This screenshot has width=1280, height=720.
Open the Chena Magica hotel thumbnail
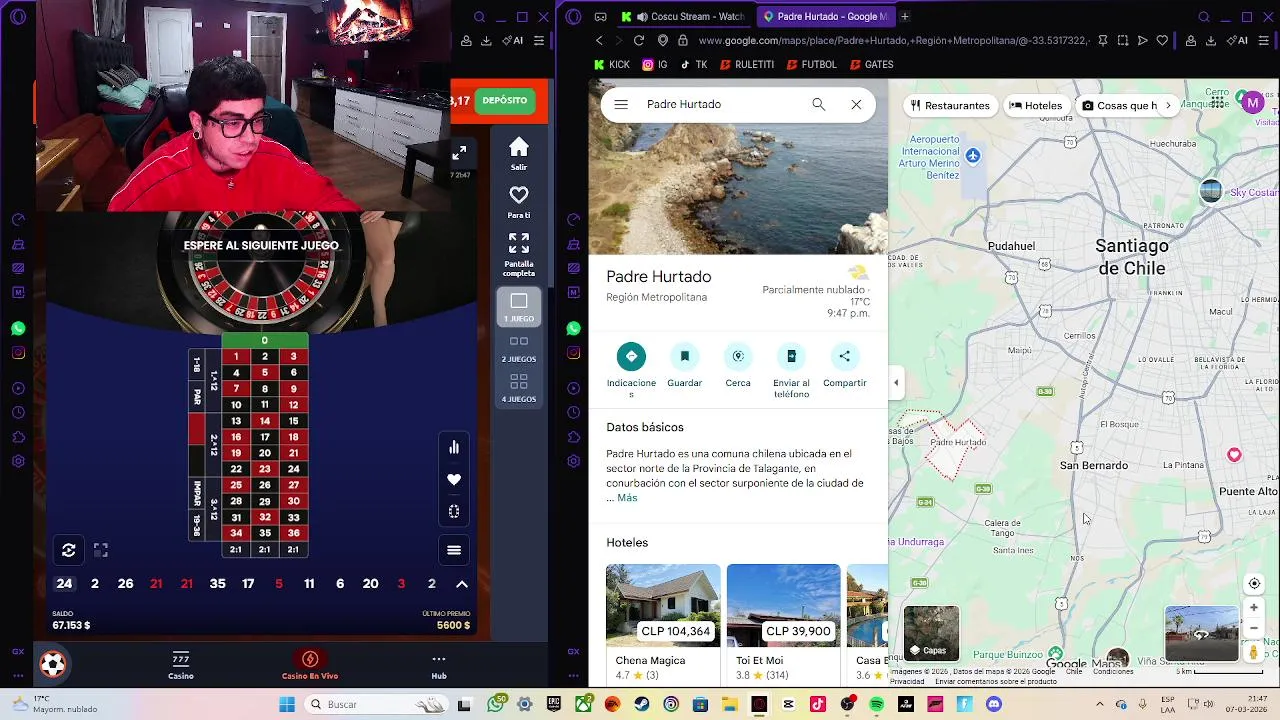pos(663,606)
